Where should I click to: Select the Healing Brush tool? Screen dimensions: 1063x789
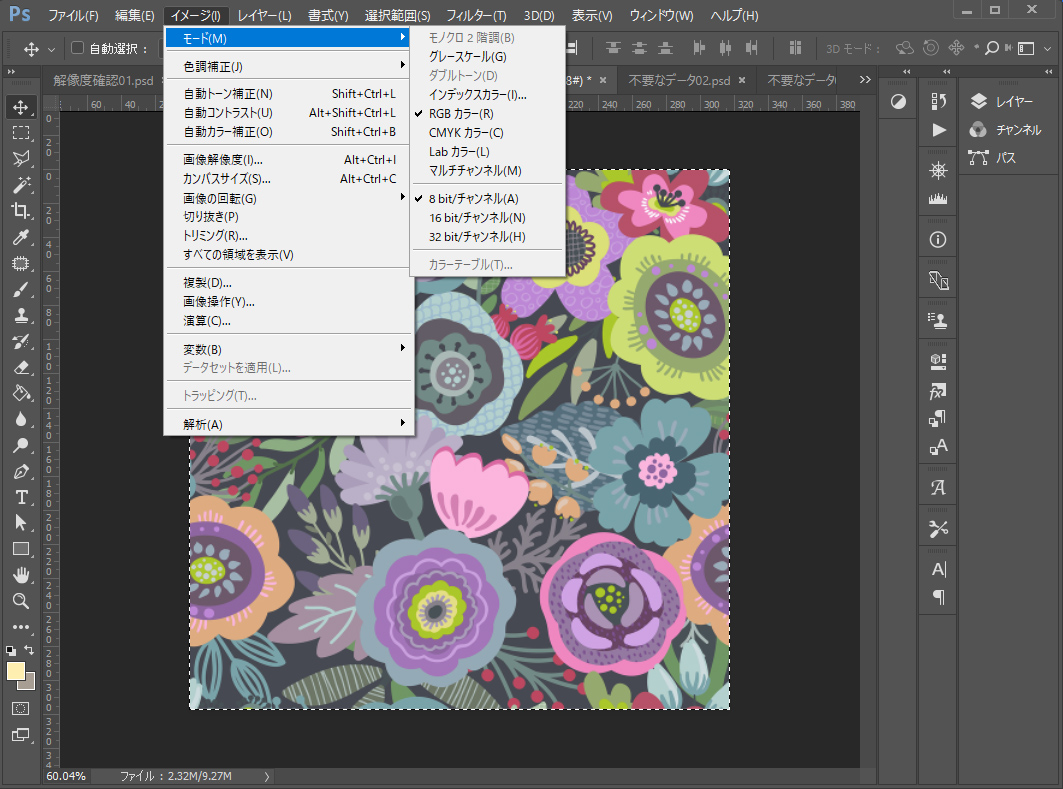click(x=21, y=263)
